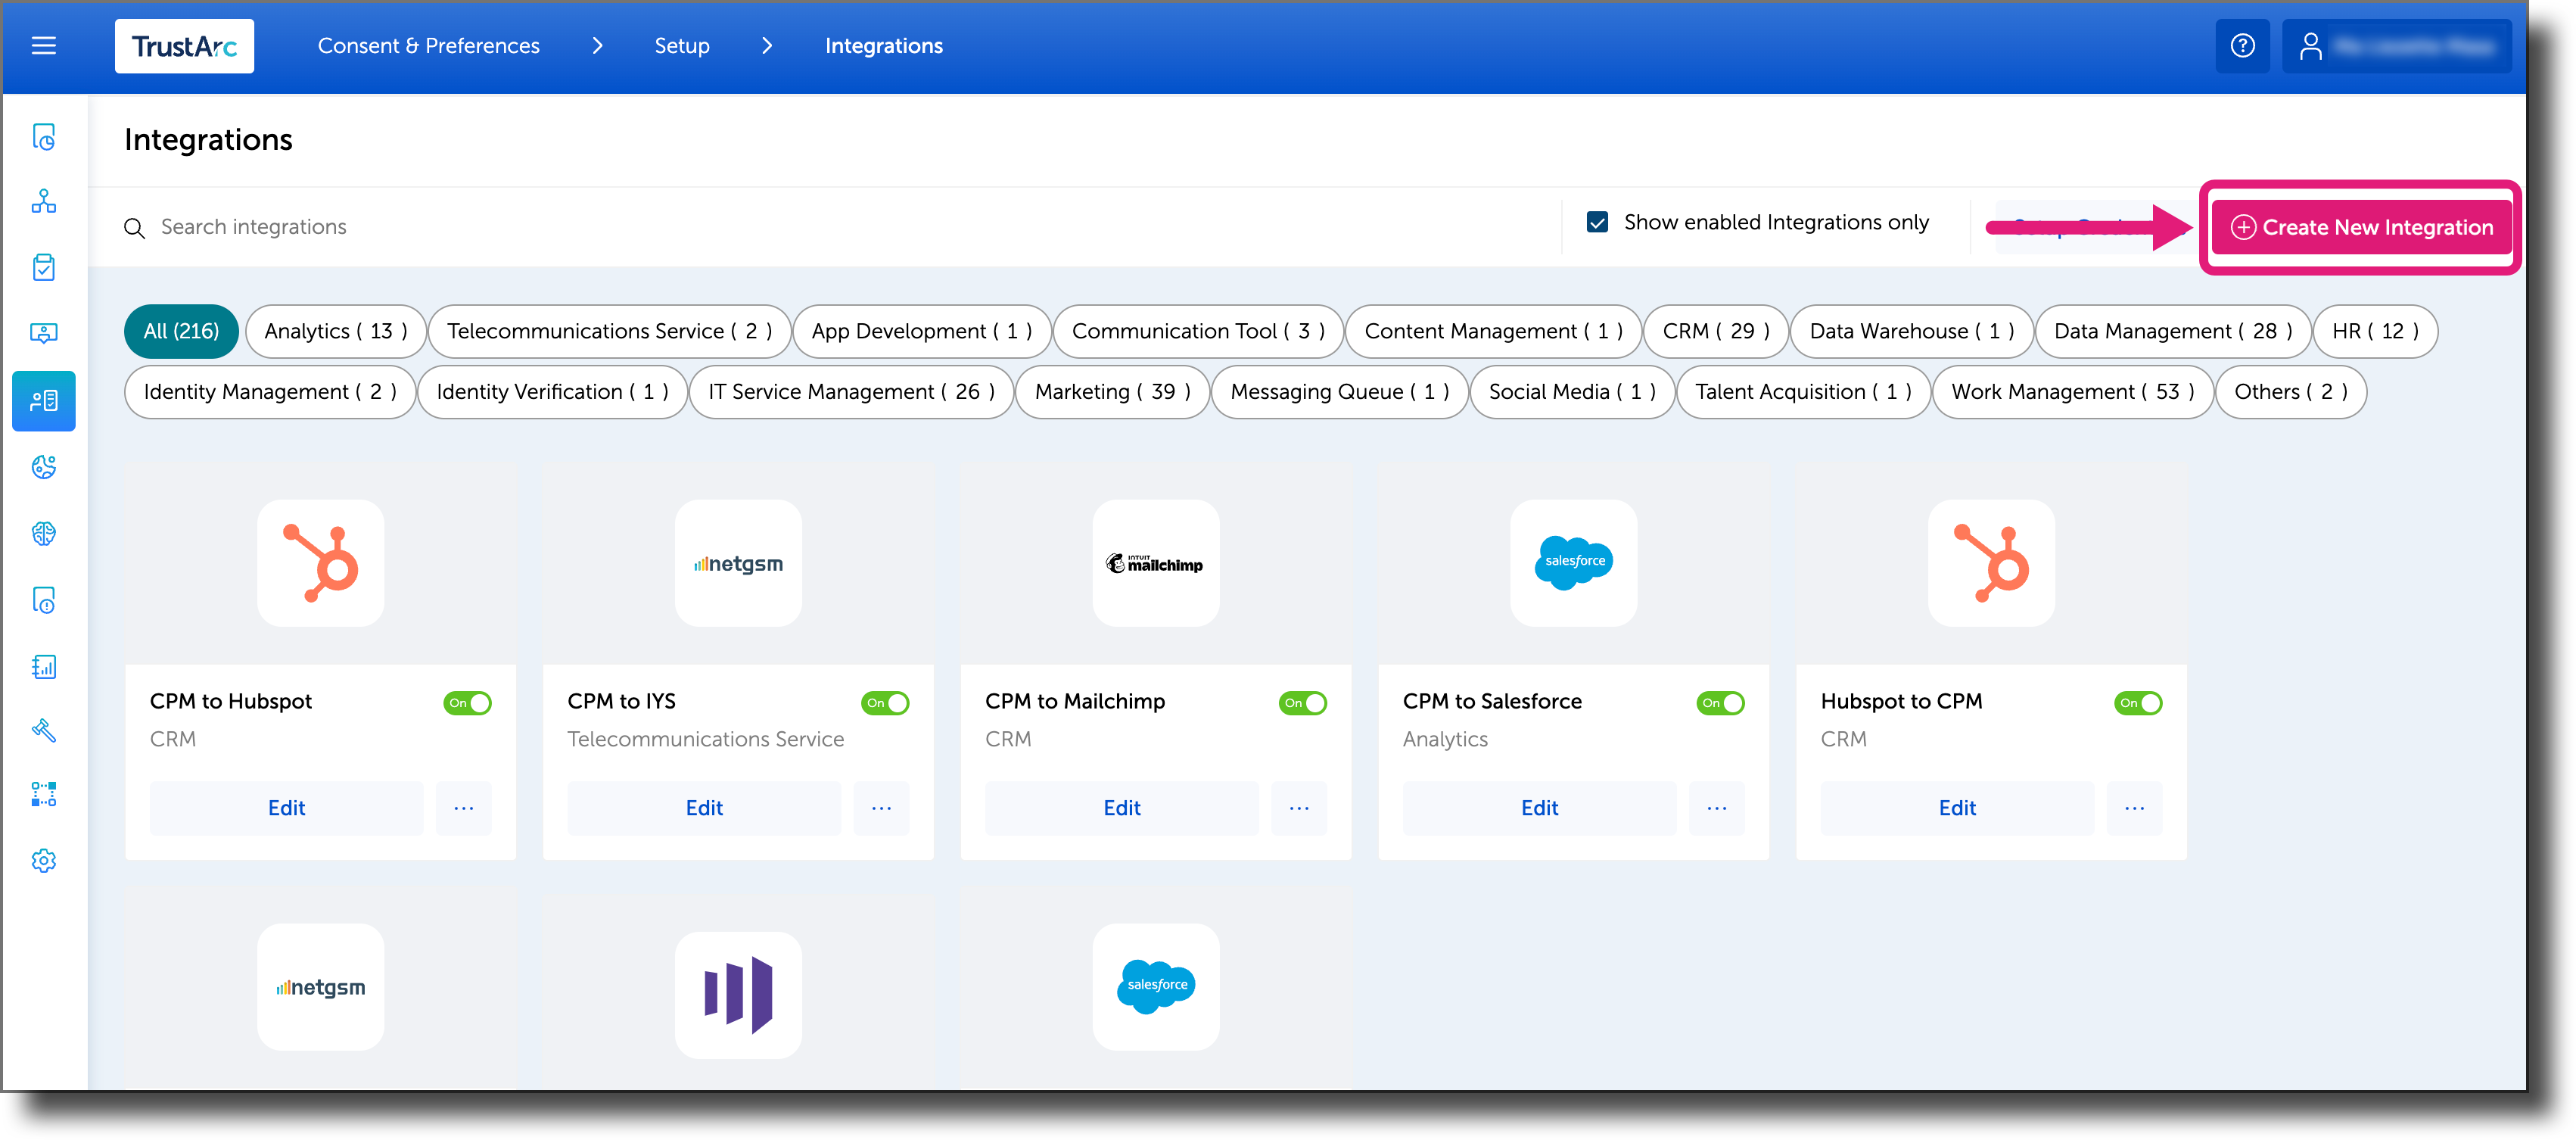Click the user profile icon in the header
This screenshot has height=1140, width=2576.
[x=2312, y=46]
